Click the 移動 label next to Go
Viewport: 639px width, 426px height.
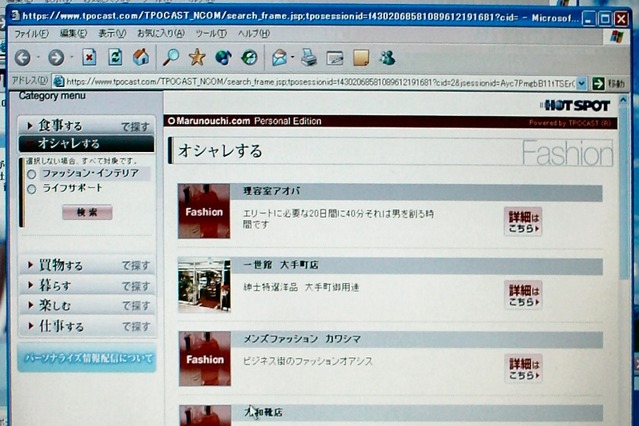(x=616, y=84)
